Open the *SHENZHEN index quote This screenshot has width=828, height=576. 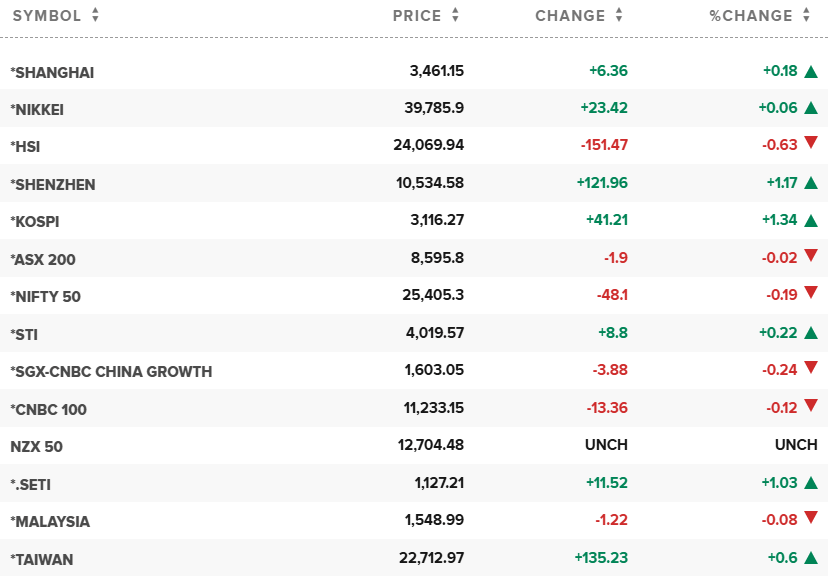point(53,184)
